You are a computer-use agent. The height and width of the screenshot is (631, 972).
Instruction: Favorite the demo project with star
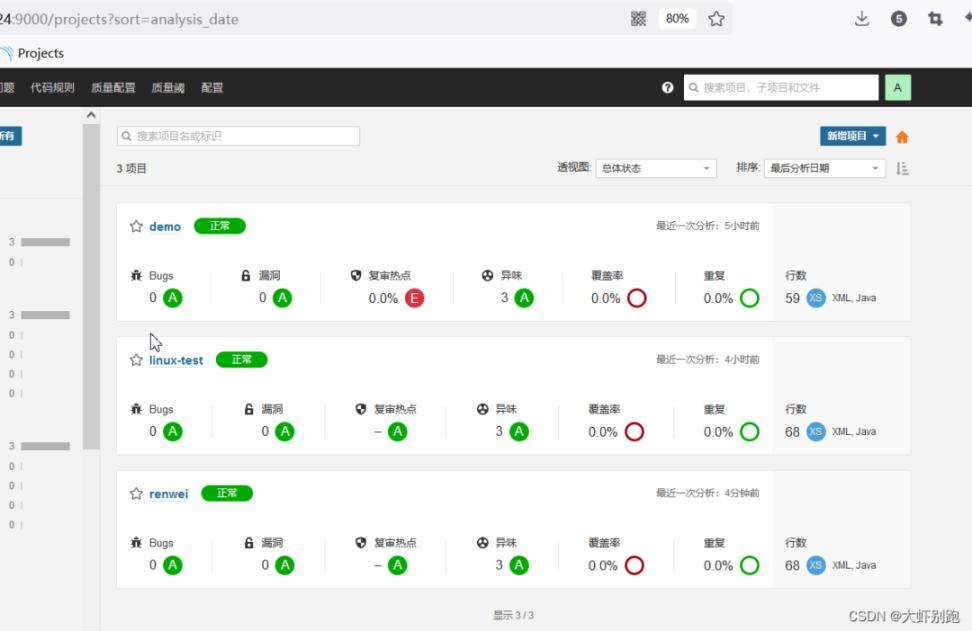tap(136, 226)
